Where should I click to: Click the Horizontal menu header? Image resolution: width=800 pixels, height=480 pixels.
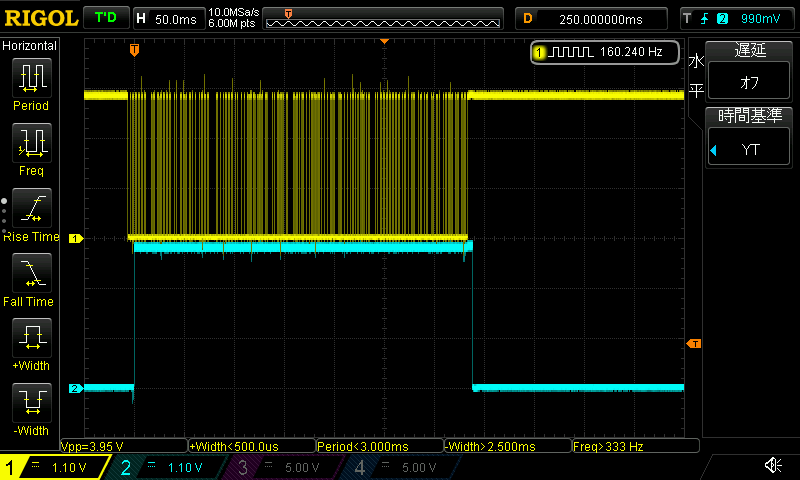point(29,45)
